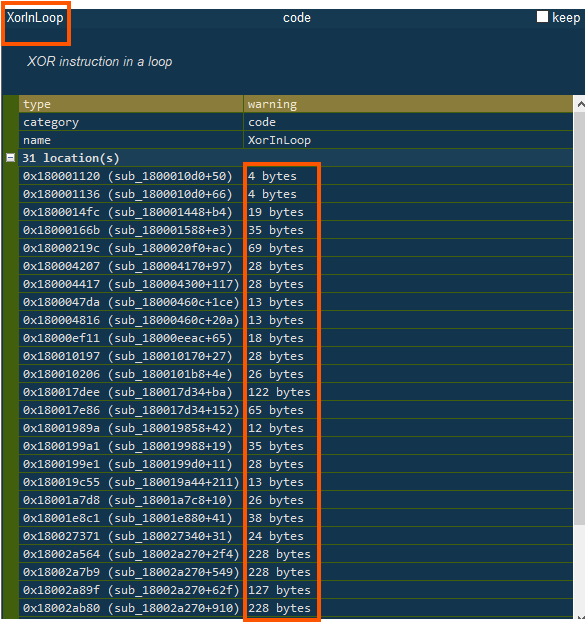Open location 0x1800047da (sub_18000460c+1ce)
585x623 pixels.
131,302
